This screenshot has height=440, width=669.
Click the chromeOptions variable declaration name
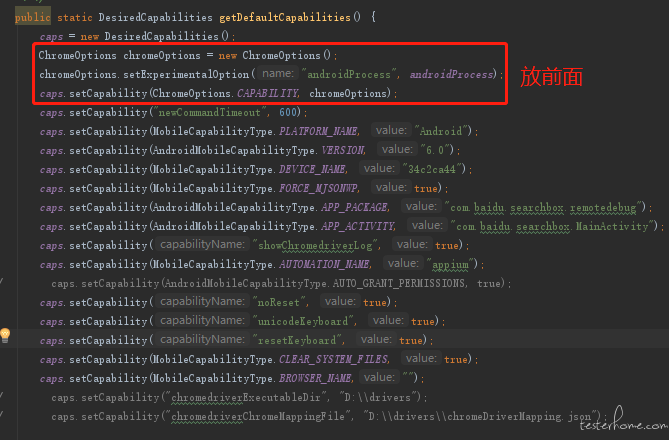tap(162, 55)
